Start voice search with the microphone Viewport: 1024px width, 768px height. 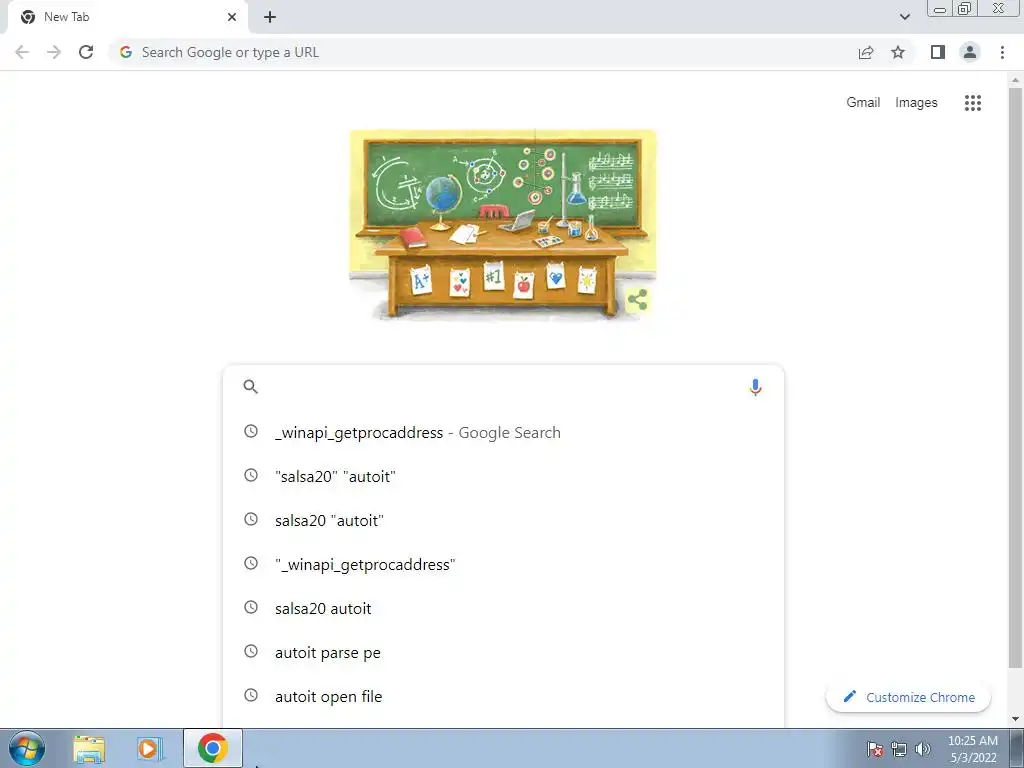pos(755,387)
